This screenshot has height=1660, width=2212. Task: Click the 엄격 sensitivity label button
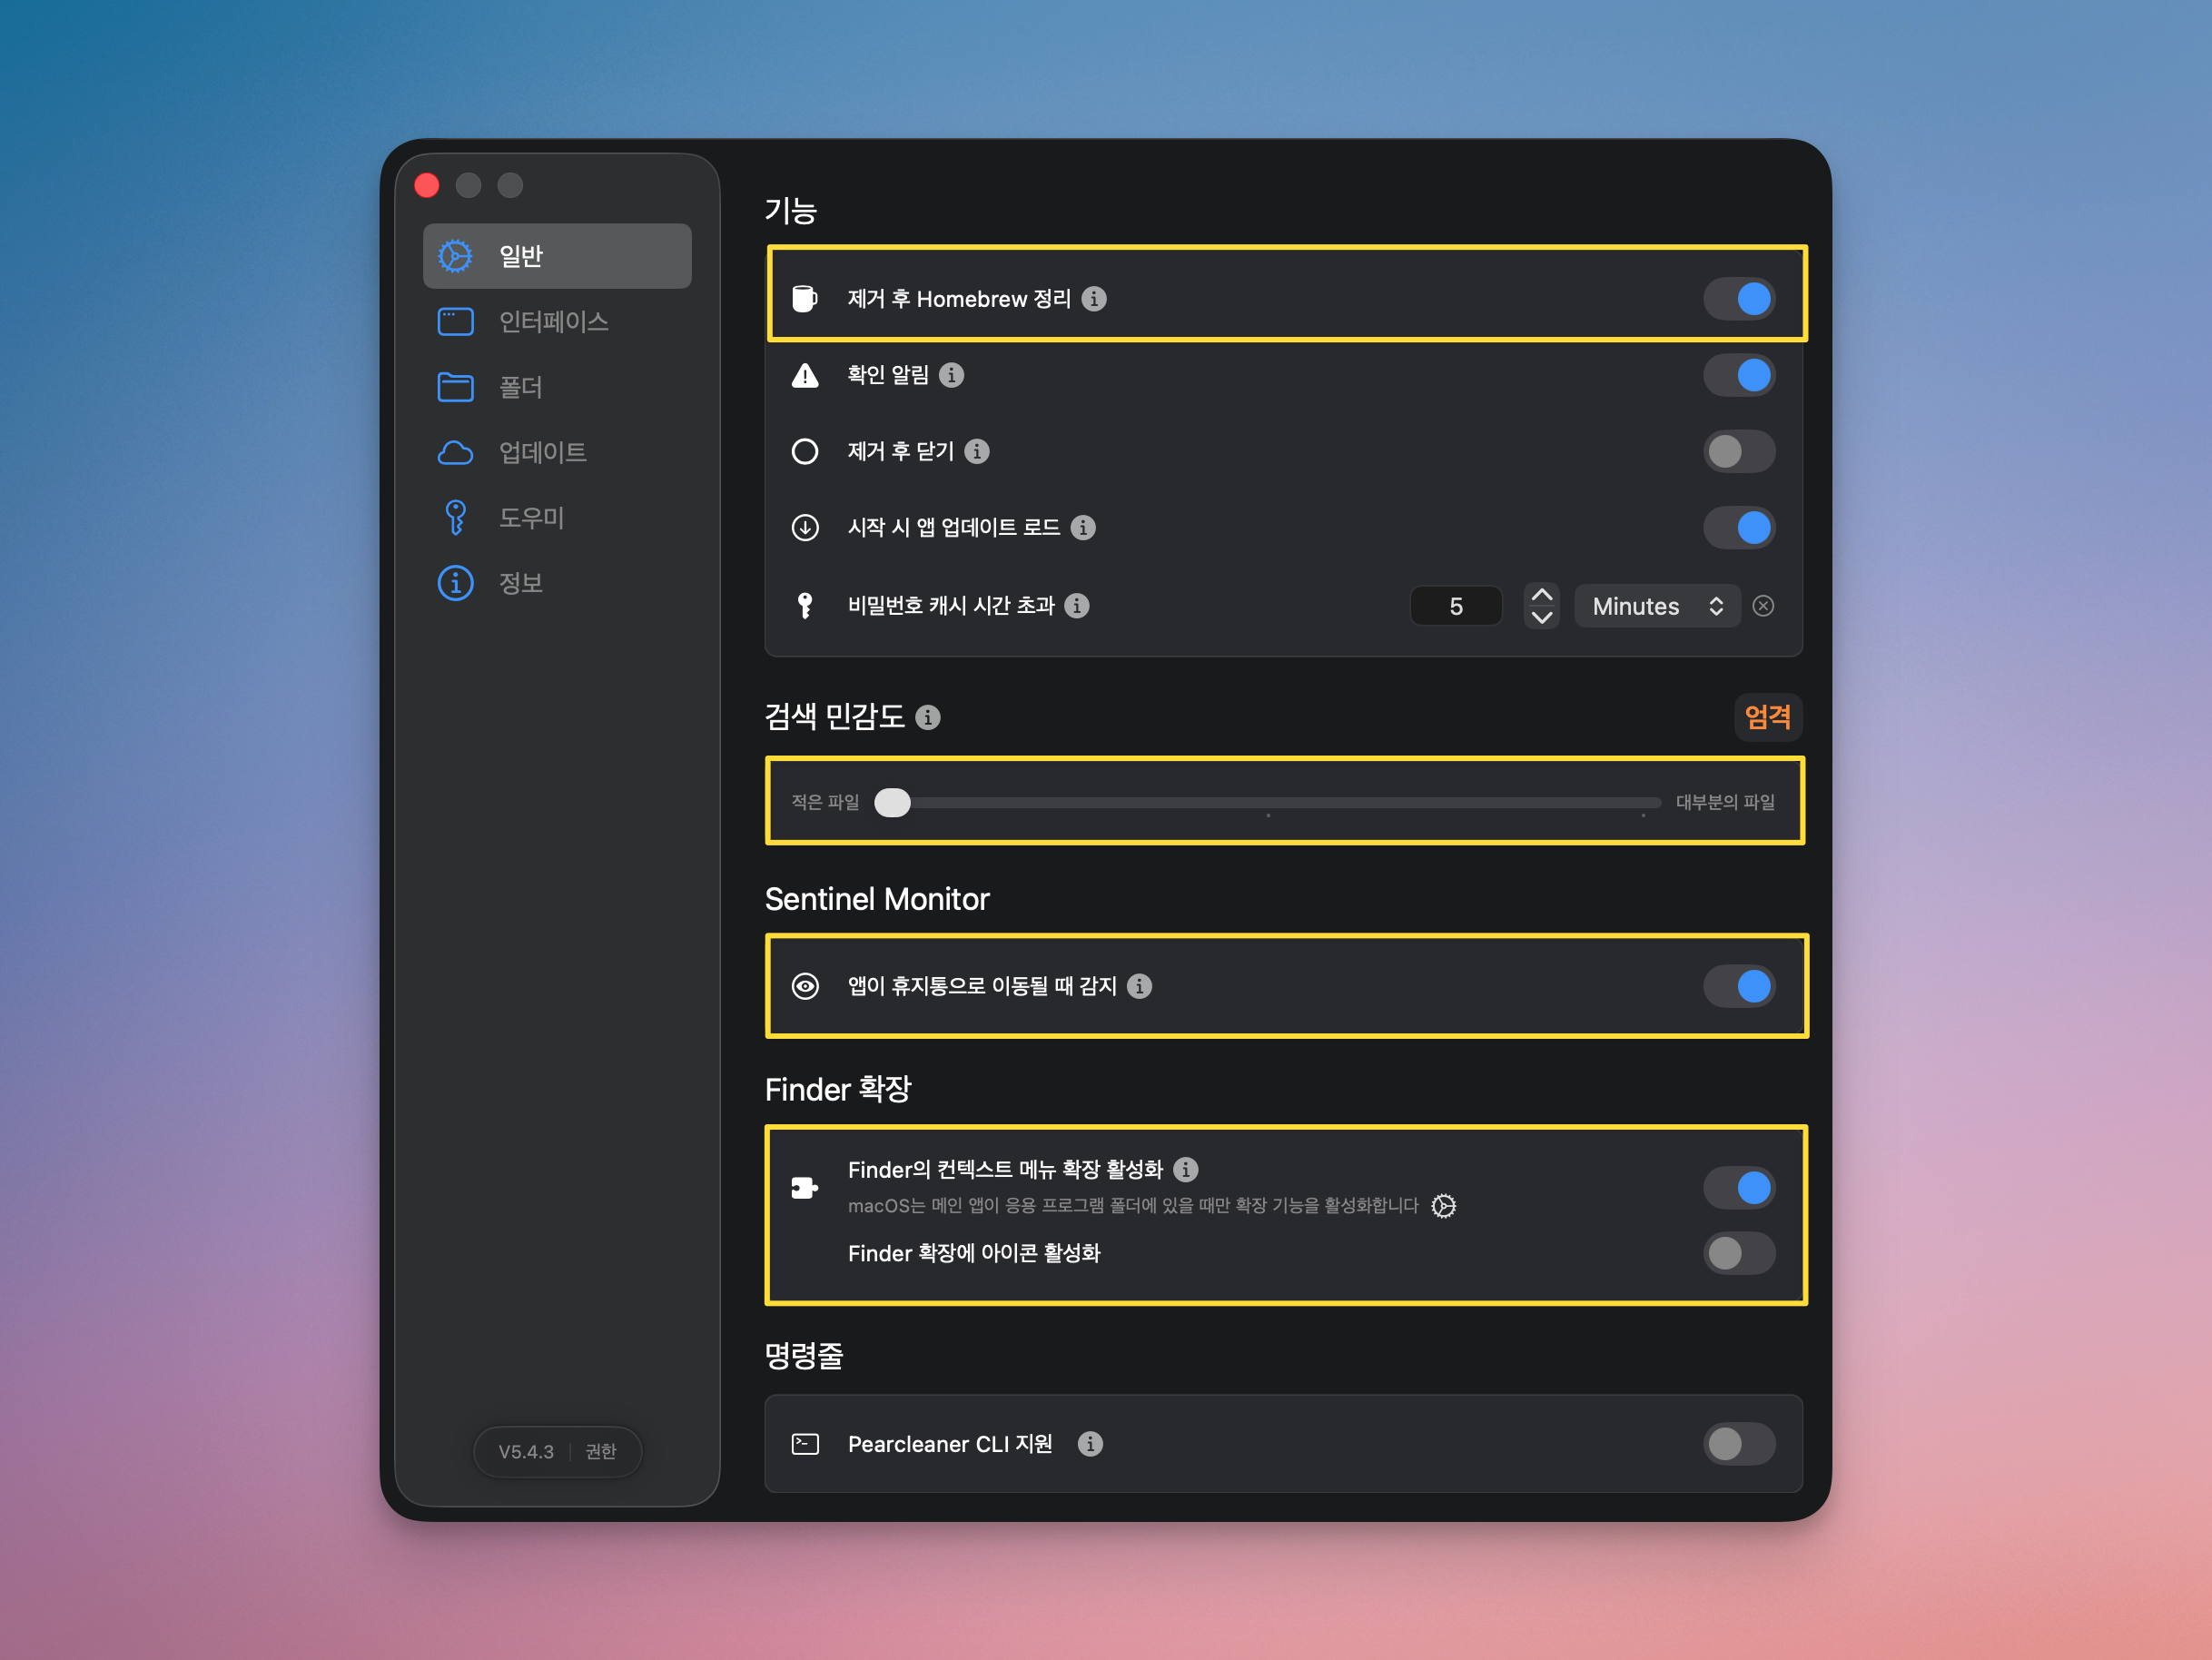coord(1767,717)
